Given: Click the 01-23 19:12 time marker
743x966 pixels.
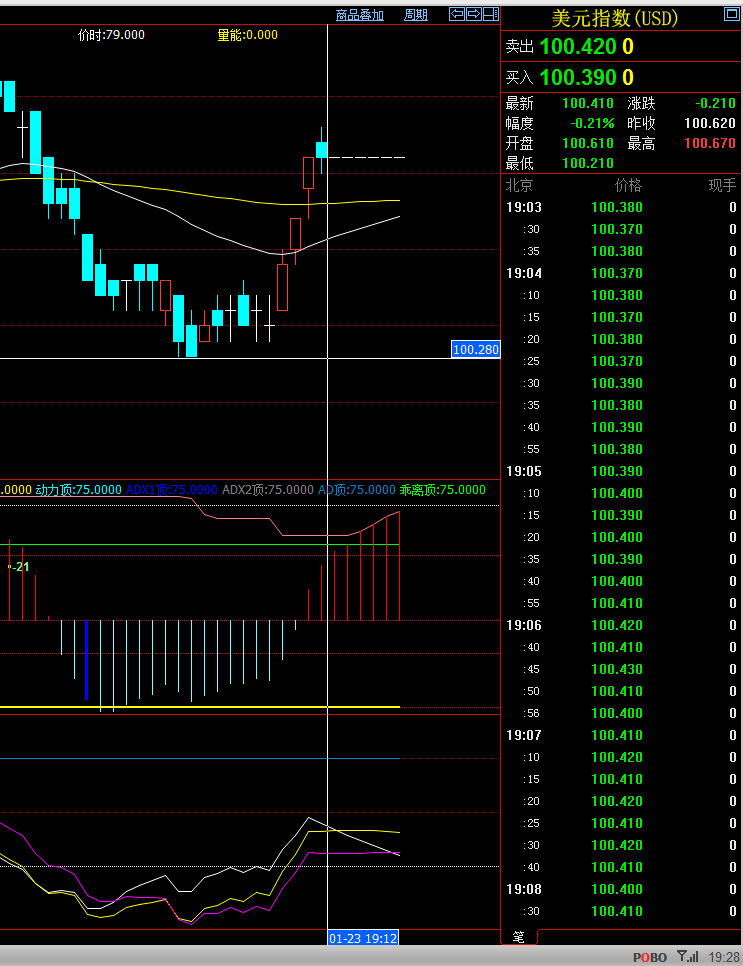Looking at the screenshot, I should point(363,938).
